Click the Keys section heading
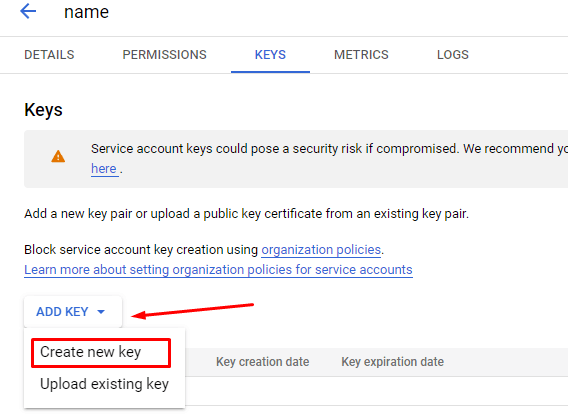The image size is (568, 418). 43,110
